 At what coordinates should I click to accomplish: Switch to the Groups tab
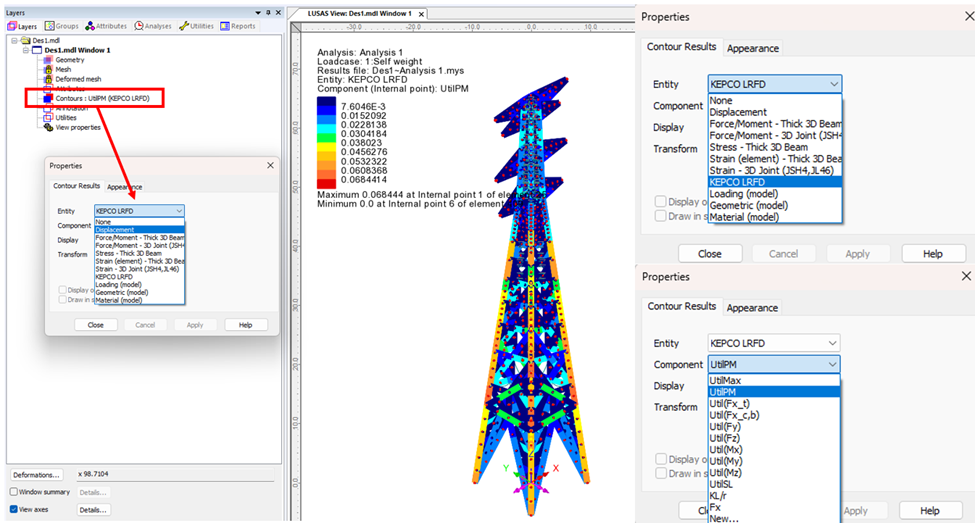pos(62,26)
